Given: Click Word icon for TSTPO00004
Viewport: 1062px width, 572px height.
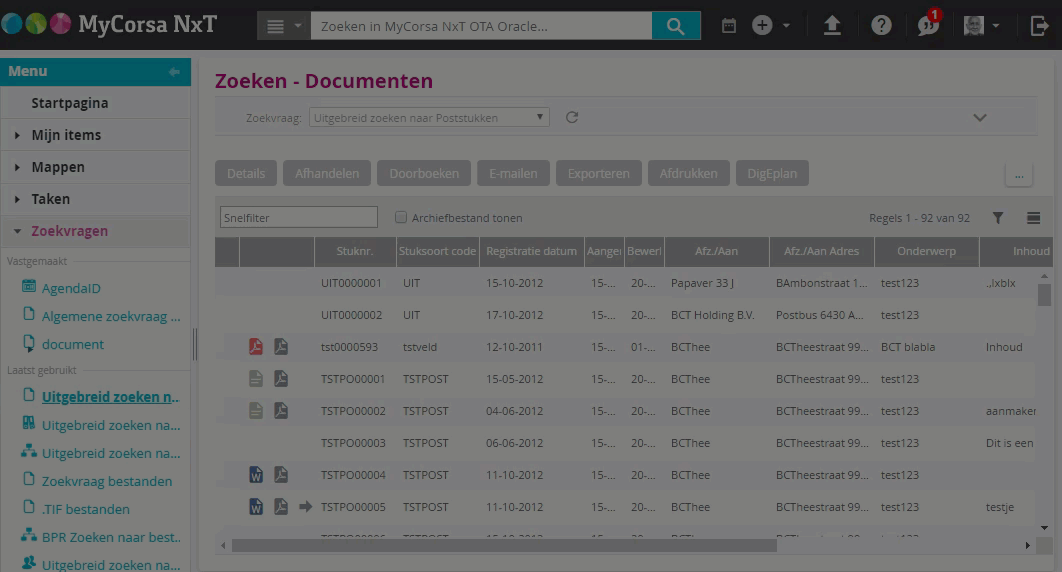Looking at the screenshot, I should 255,475.
